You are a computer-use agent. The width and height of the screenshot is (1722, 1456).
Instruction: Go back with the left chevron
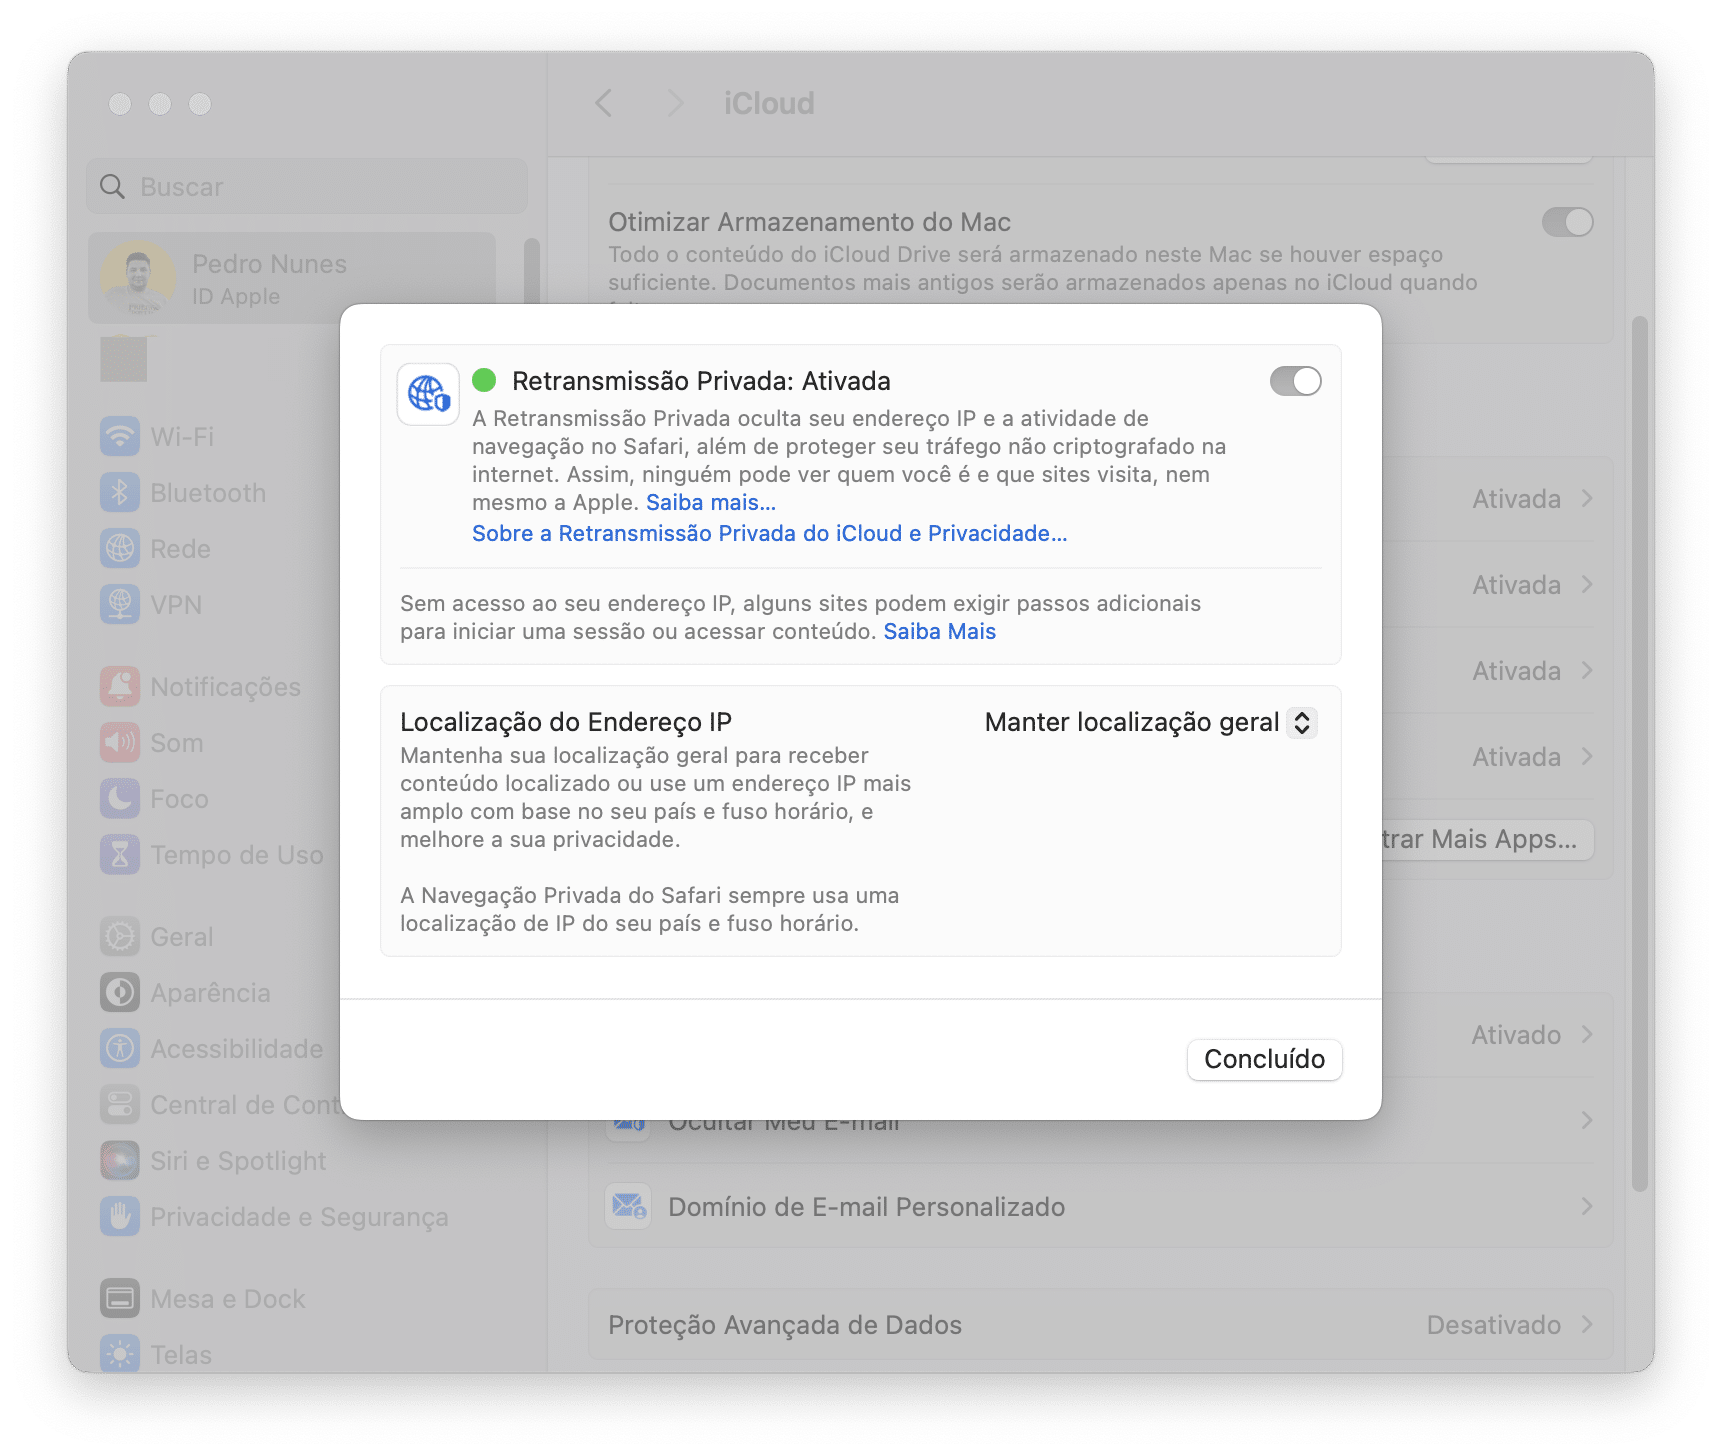(603, 103)
